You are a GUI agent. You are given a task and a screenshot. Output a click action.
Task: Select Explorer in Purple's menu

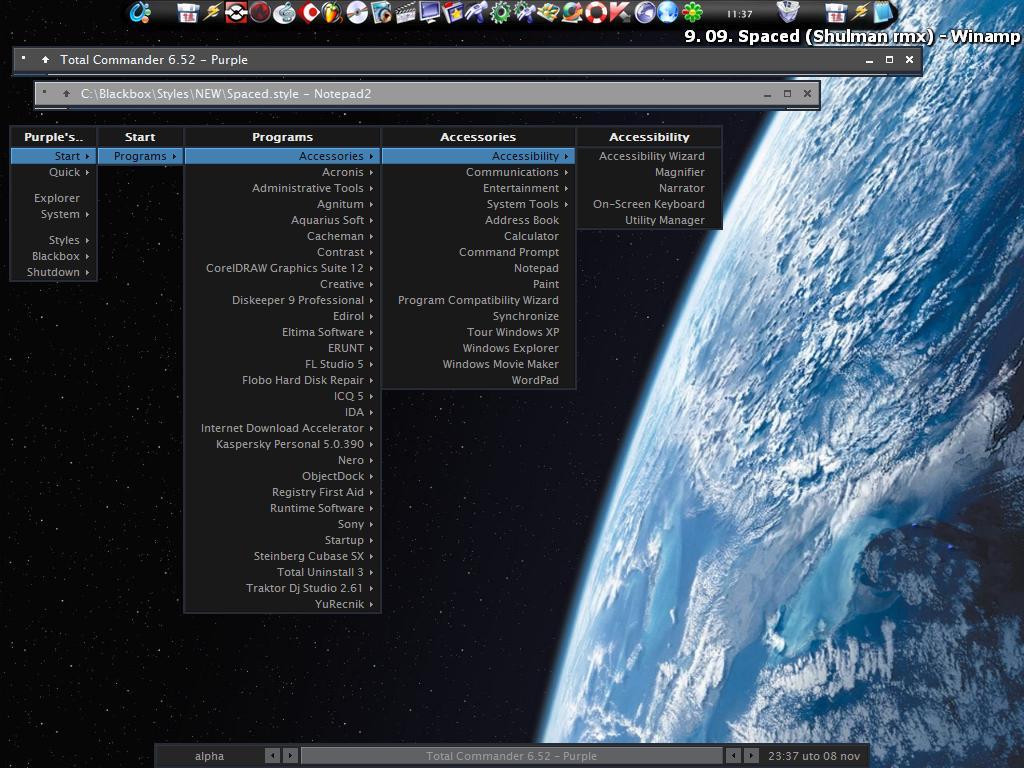(x=54, y=198)
